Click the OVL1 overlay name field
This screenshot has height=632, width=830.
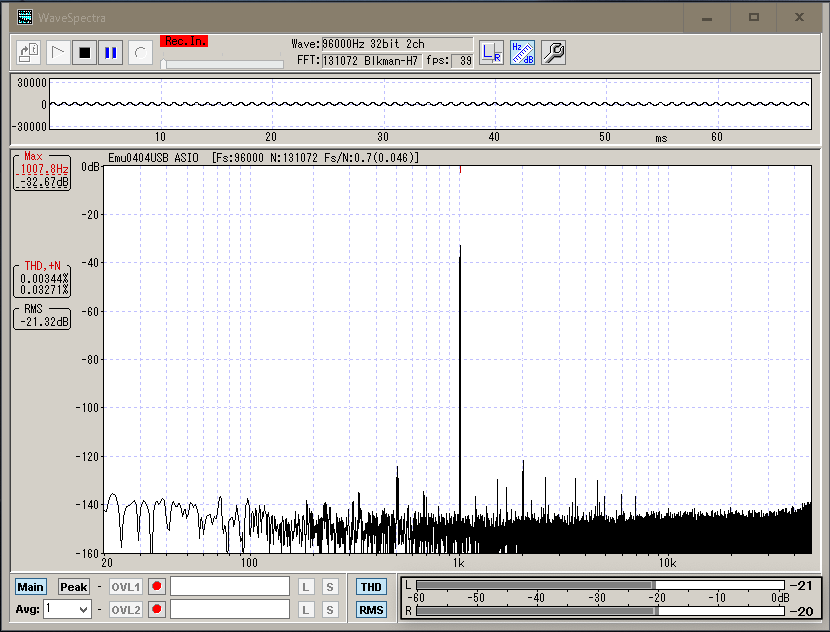pyautogui.click(x=230, y=586)
